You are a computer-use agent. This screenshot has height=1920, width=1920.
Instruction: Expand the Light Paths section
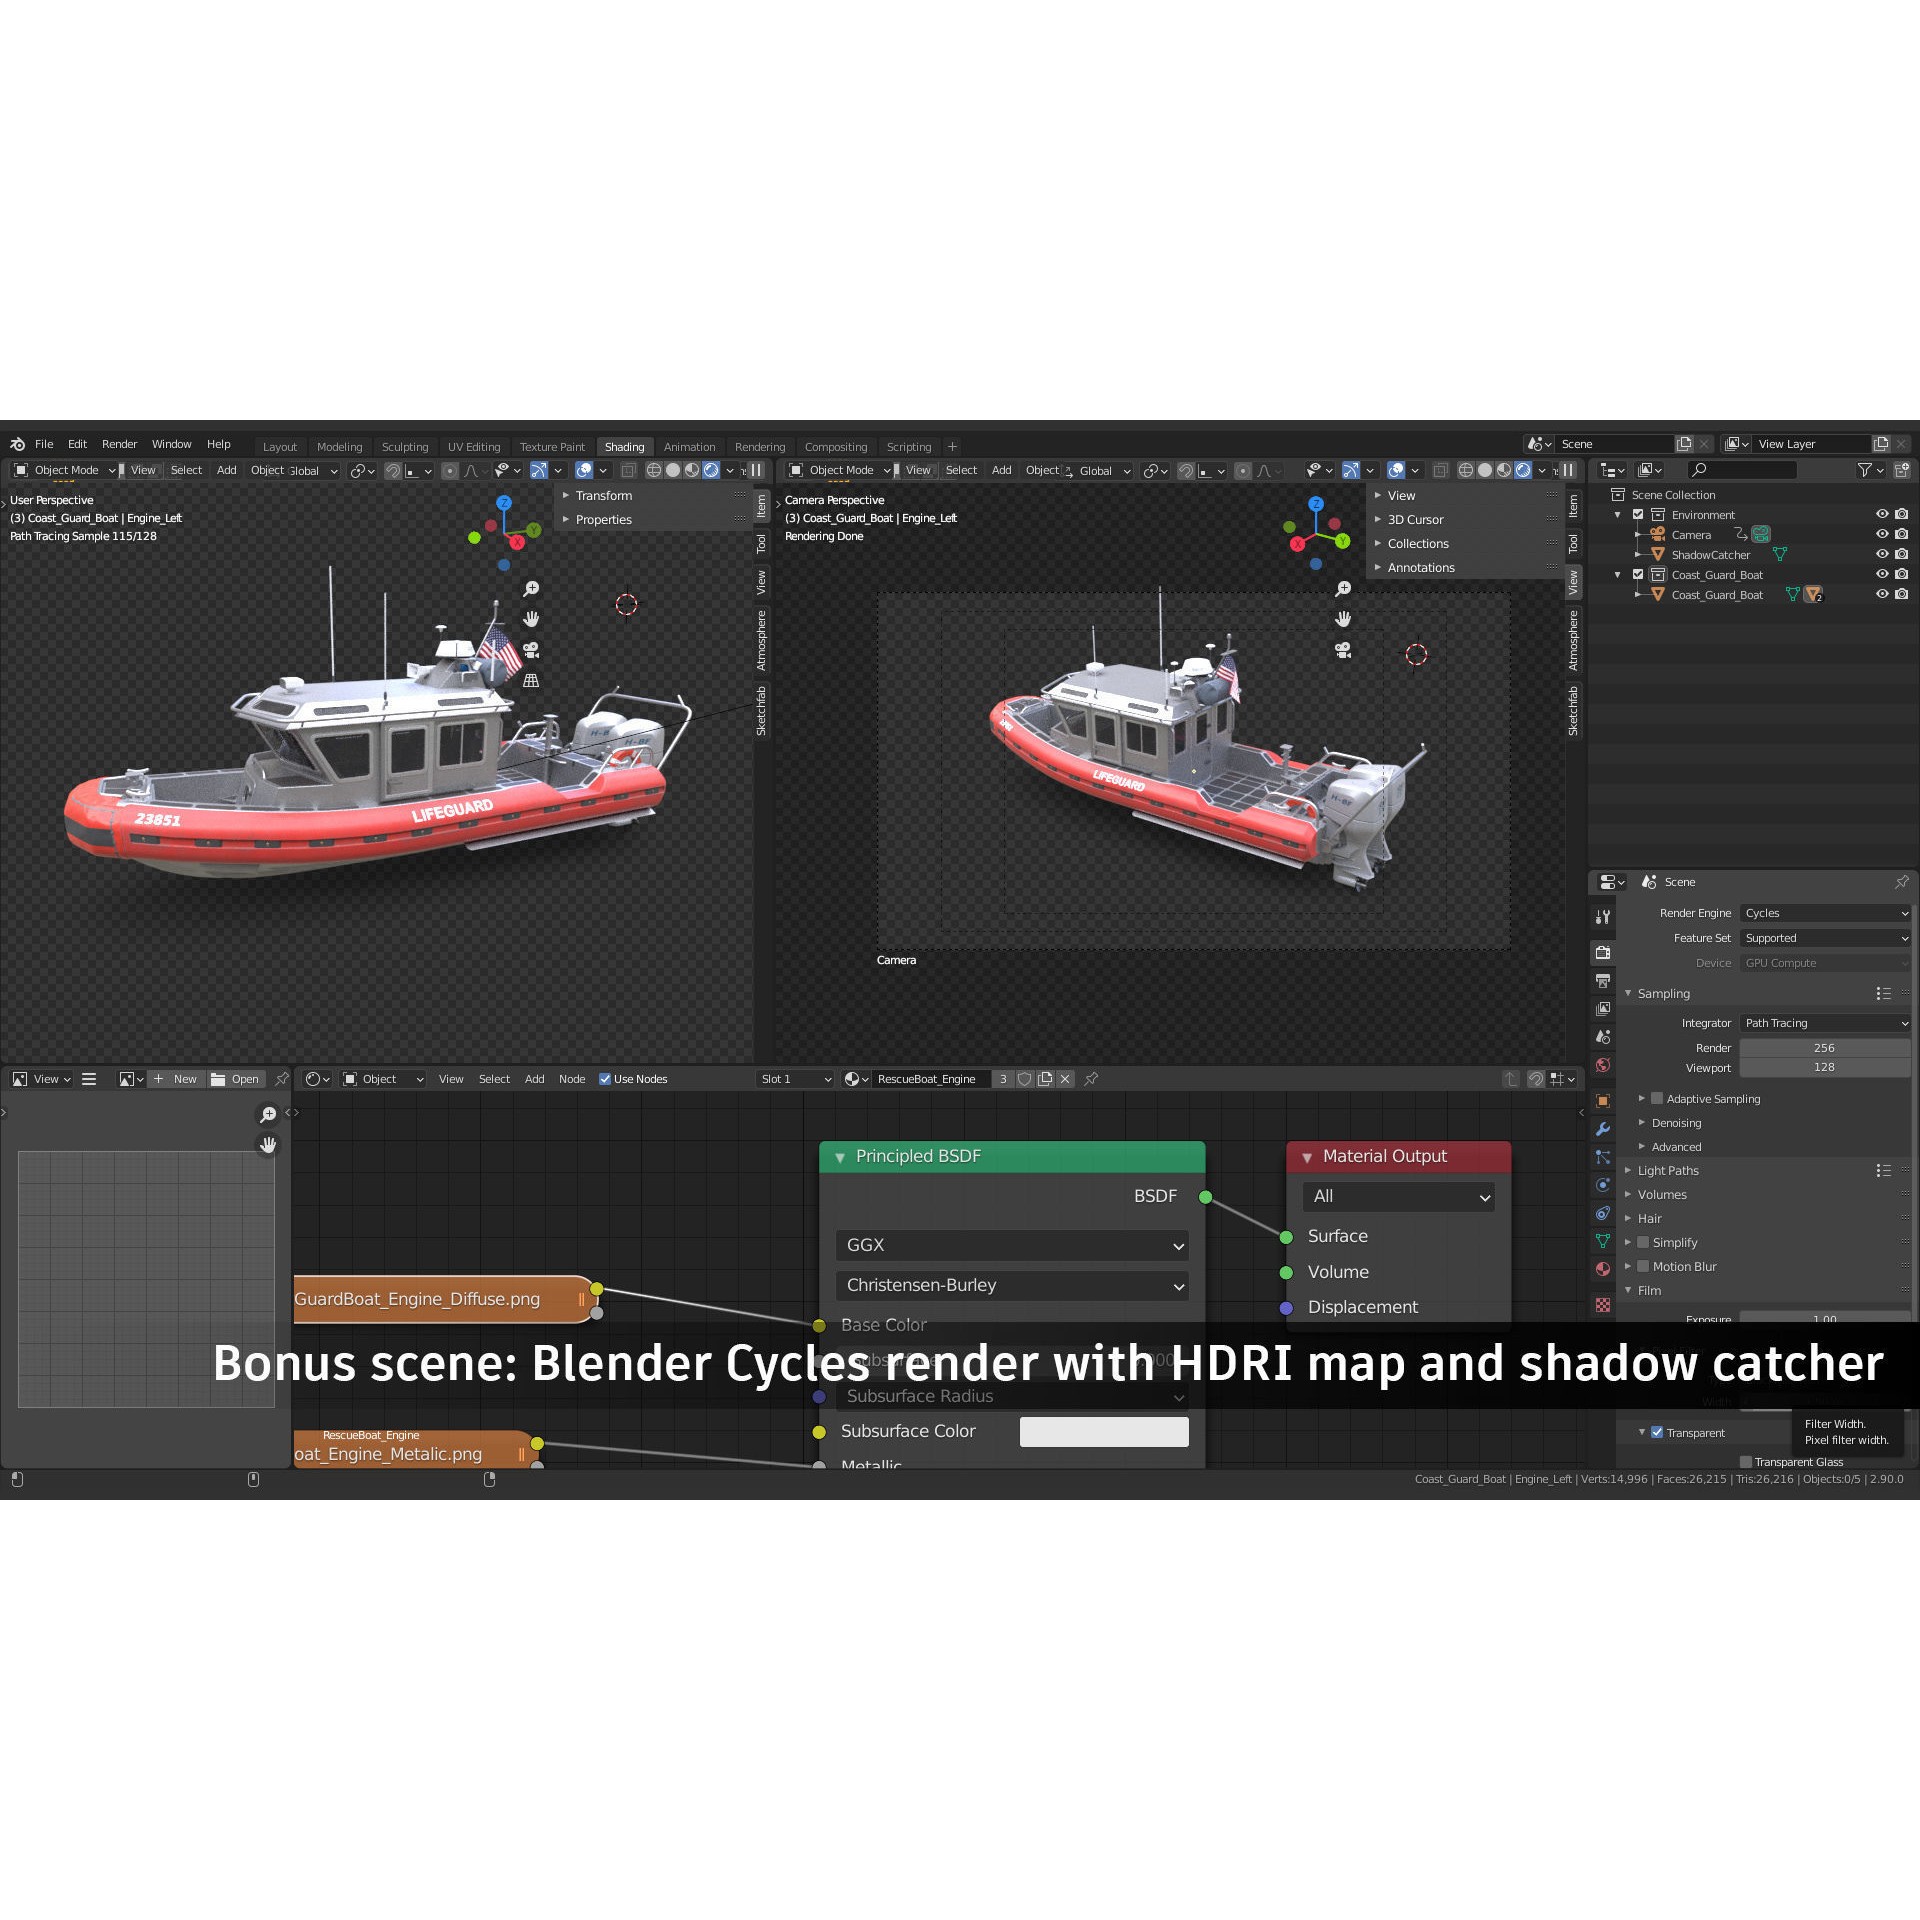click(x=1668, y=1170)
